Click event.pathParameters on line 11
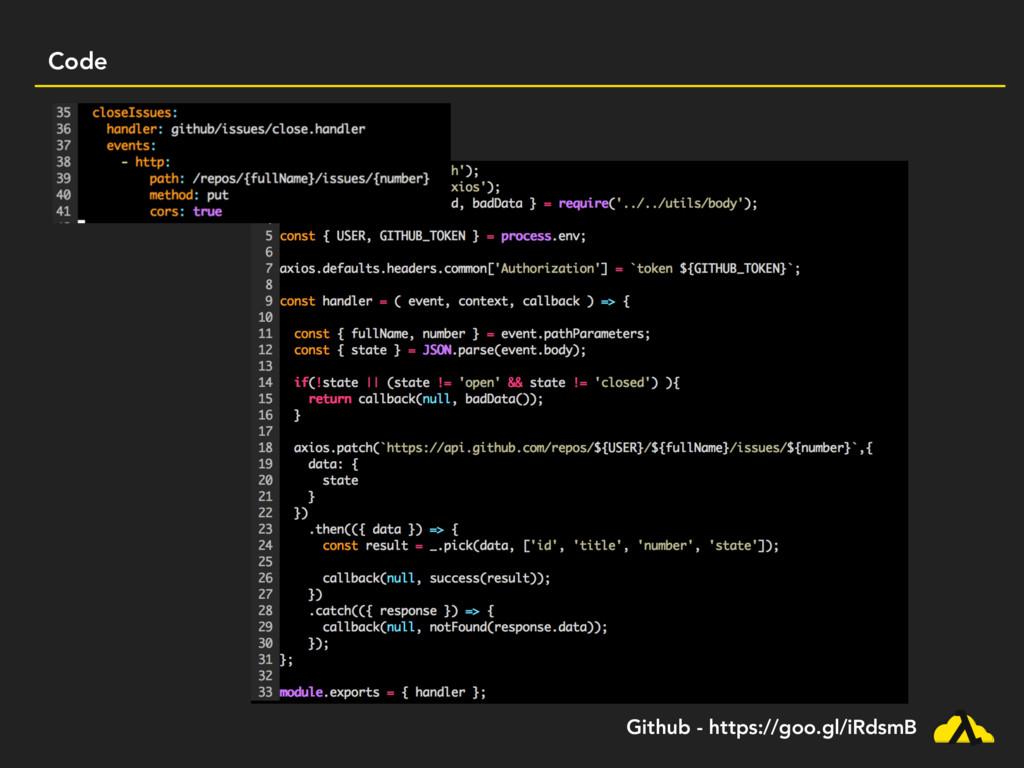 (x=575, y=333)
